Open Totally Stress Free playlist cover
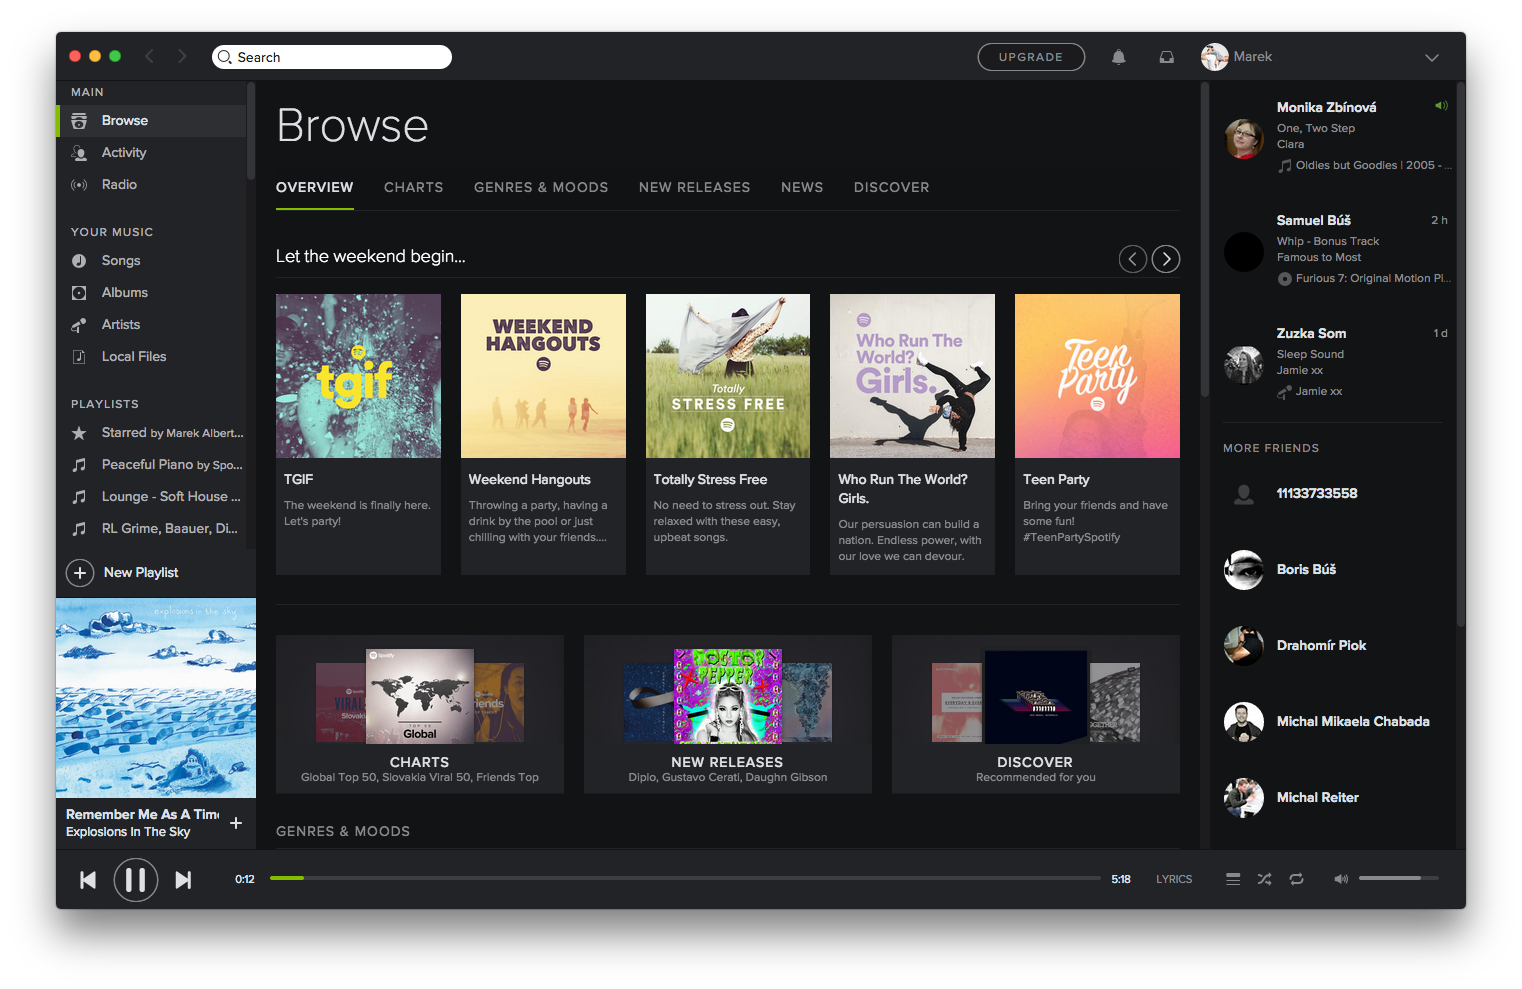The height and width of the screenshot is (989, 1522). 728,376
